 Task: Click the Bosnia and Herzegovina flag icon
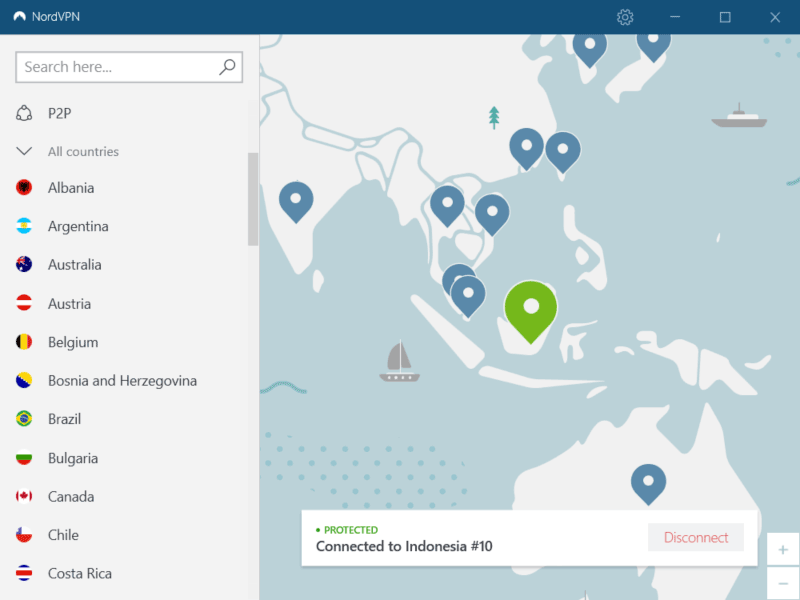pos(24,380)
